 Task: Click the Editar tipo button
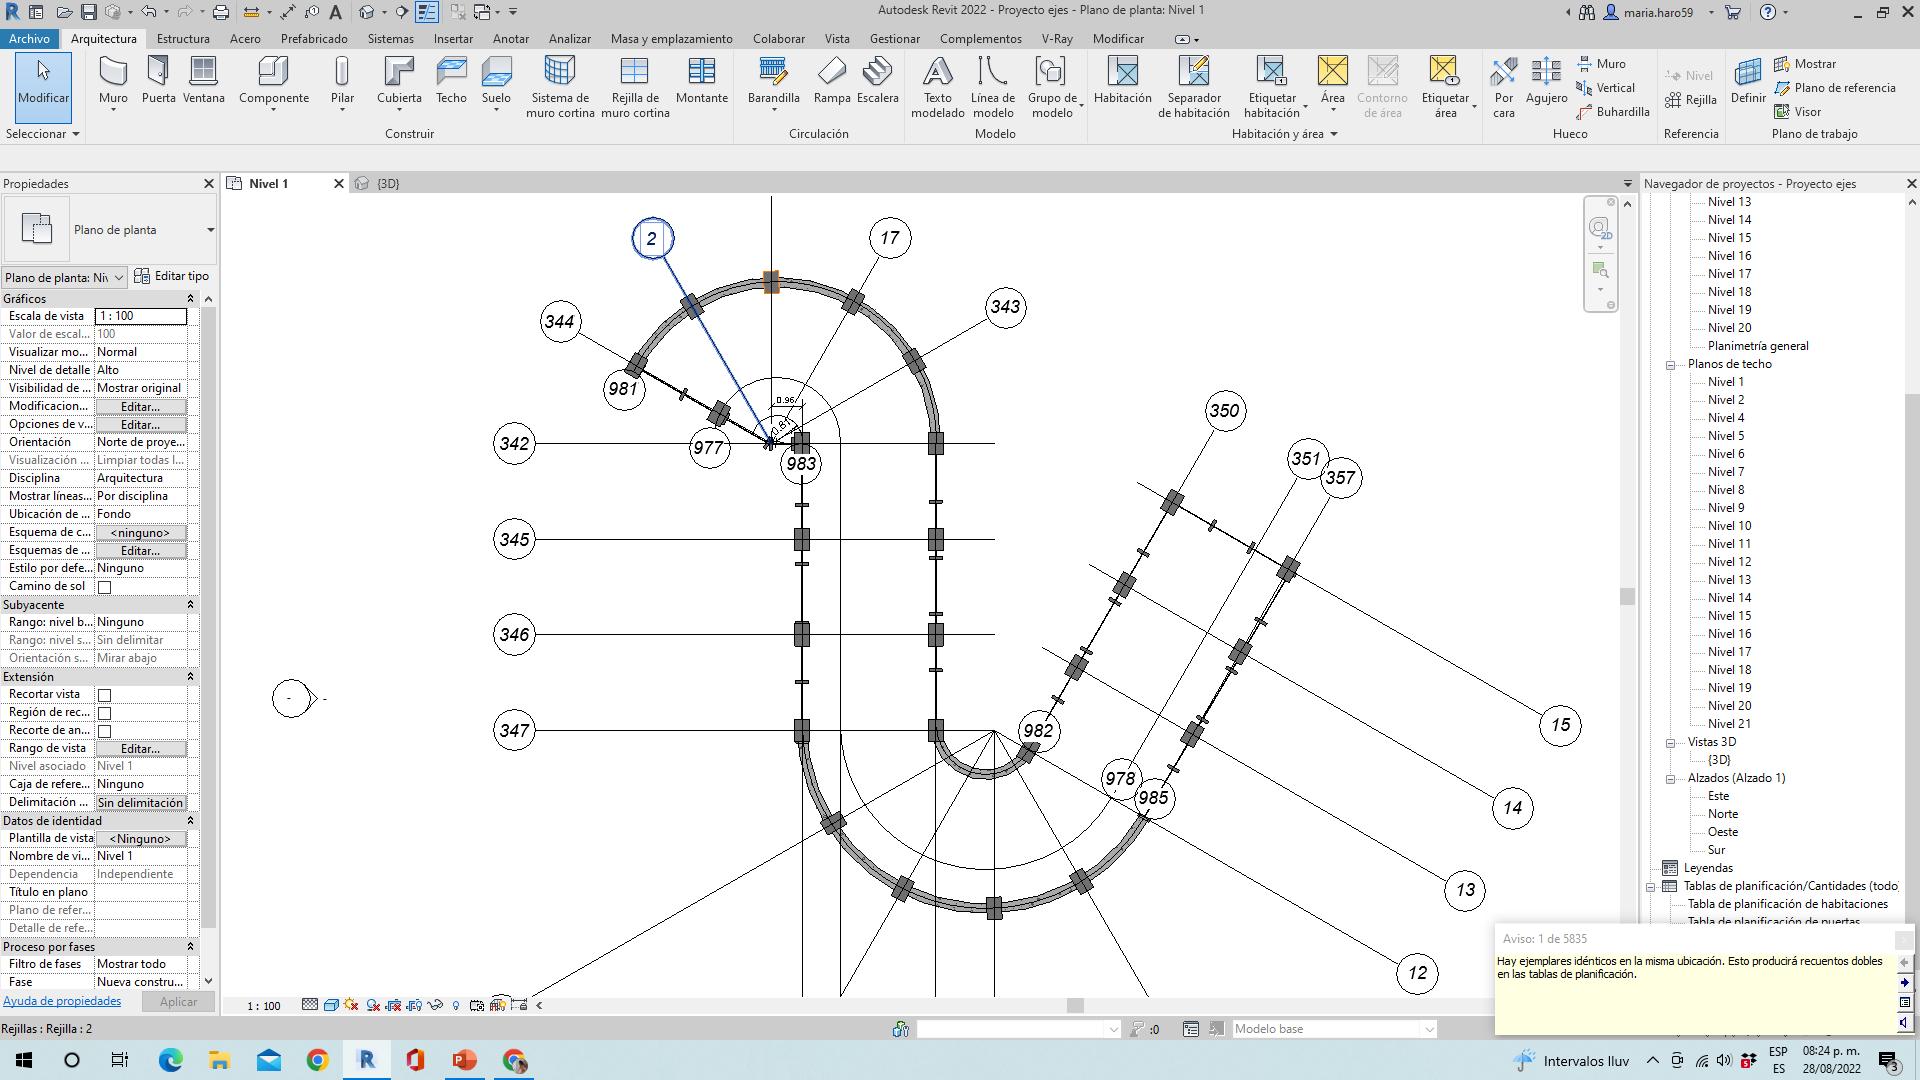tap(172, 277)
